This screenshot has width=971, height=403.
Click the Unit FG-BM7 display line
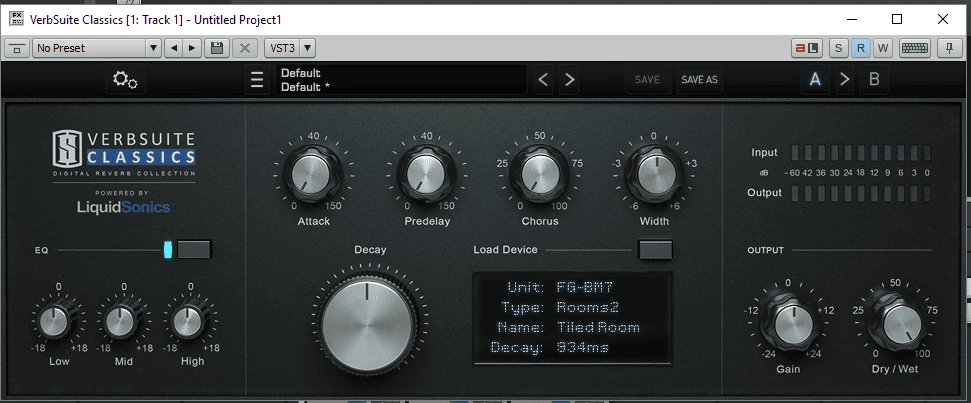click(560, 287)
